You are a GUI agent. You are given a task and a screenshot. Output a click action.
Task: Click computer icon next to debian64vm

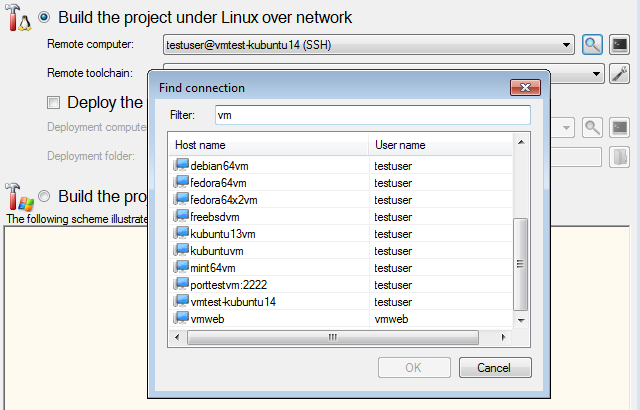tap(181, 165)
